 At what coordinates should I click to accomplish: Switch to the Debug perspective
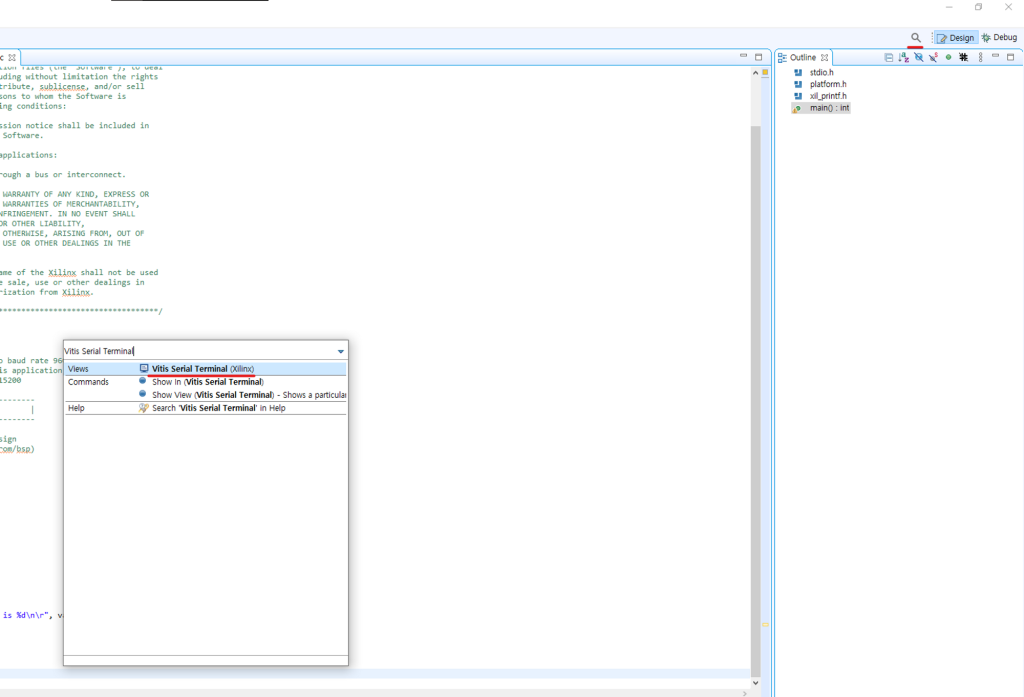(999, 38)
